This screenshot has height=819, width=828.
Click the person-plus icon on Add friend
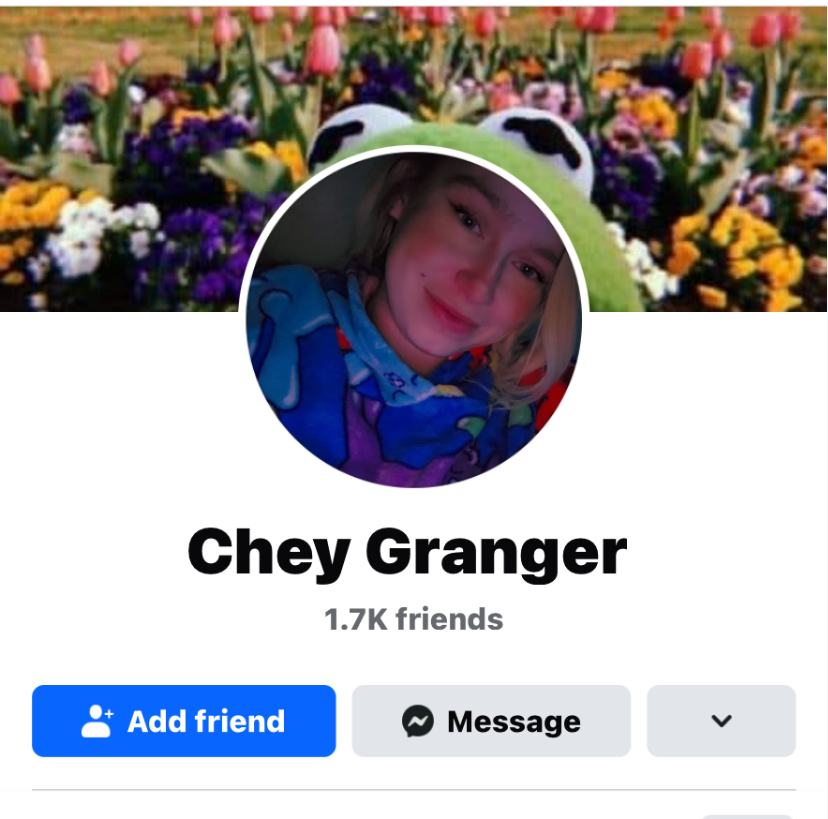pos(98,721)
